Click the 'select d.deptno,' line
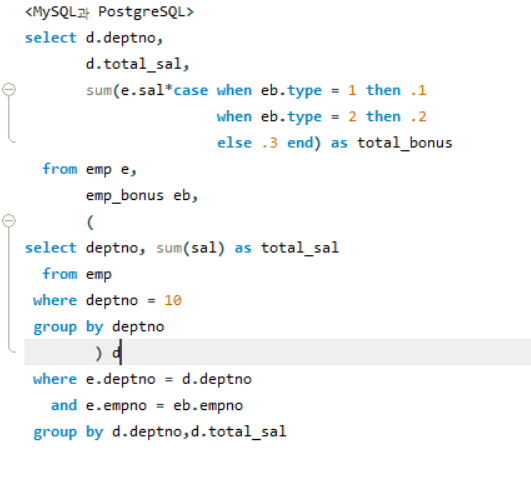Screen dimensions: 531x485 (94, 38)
